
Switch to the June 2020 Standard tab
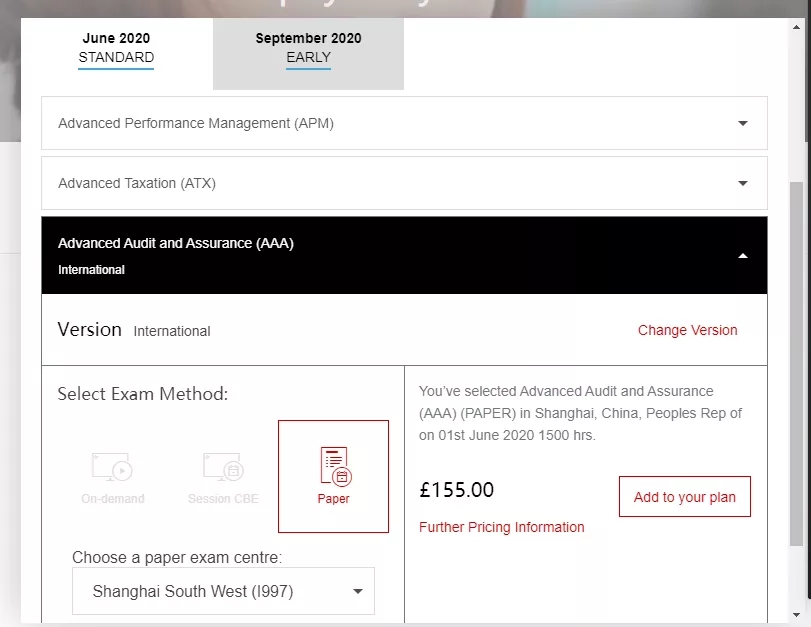coord(116,48)
